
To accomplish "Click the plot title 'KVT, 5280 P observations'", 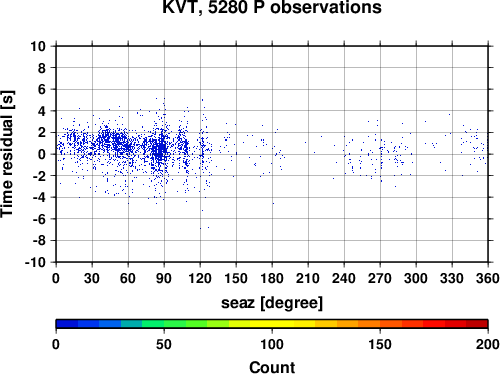I will coord(272,7).
